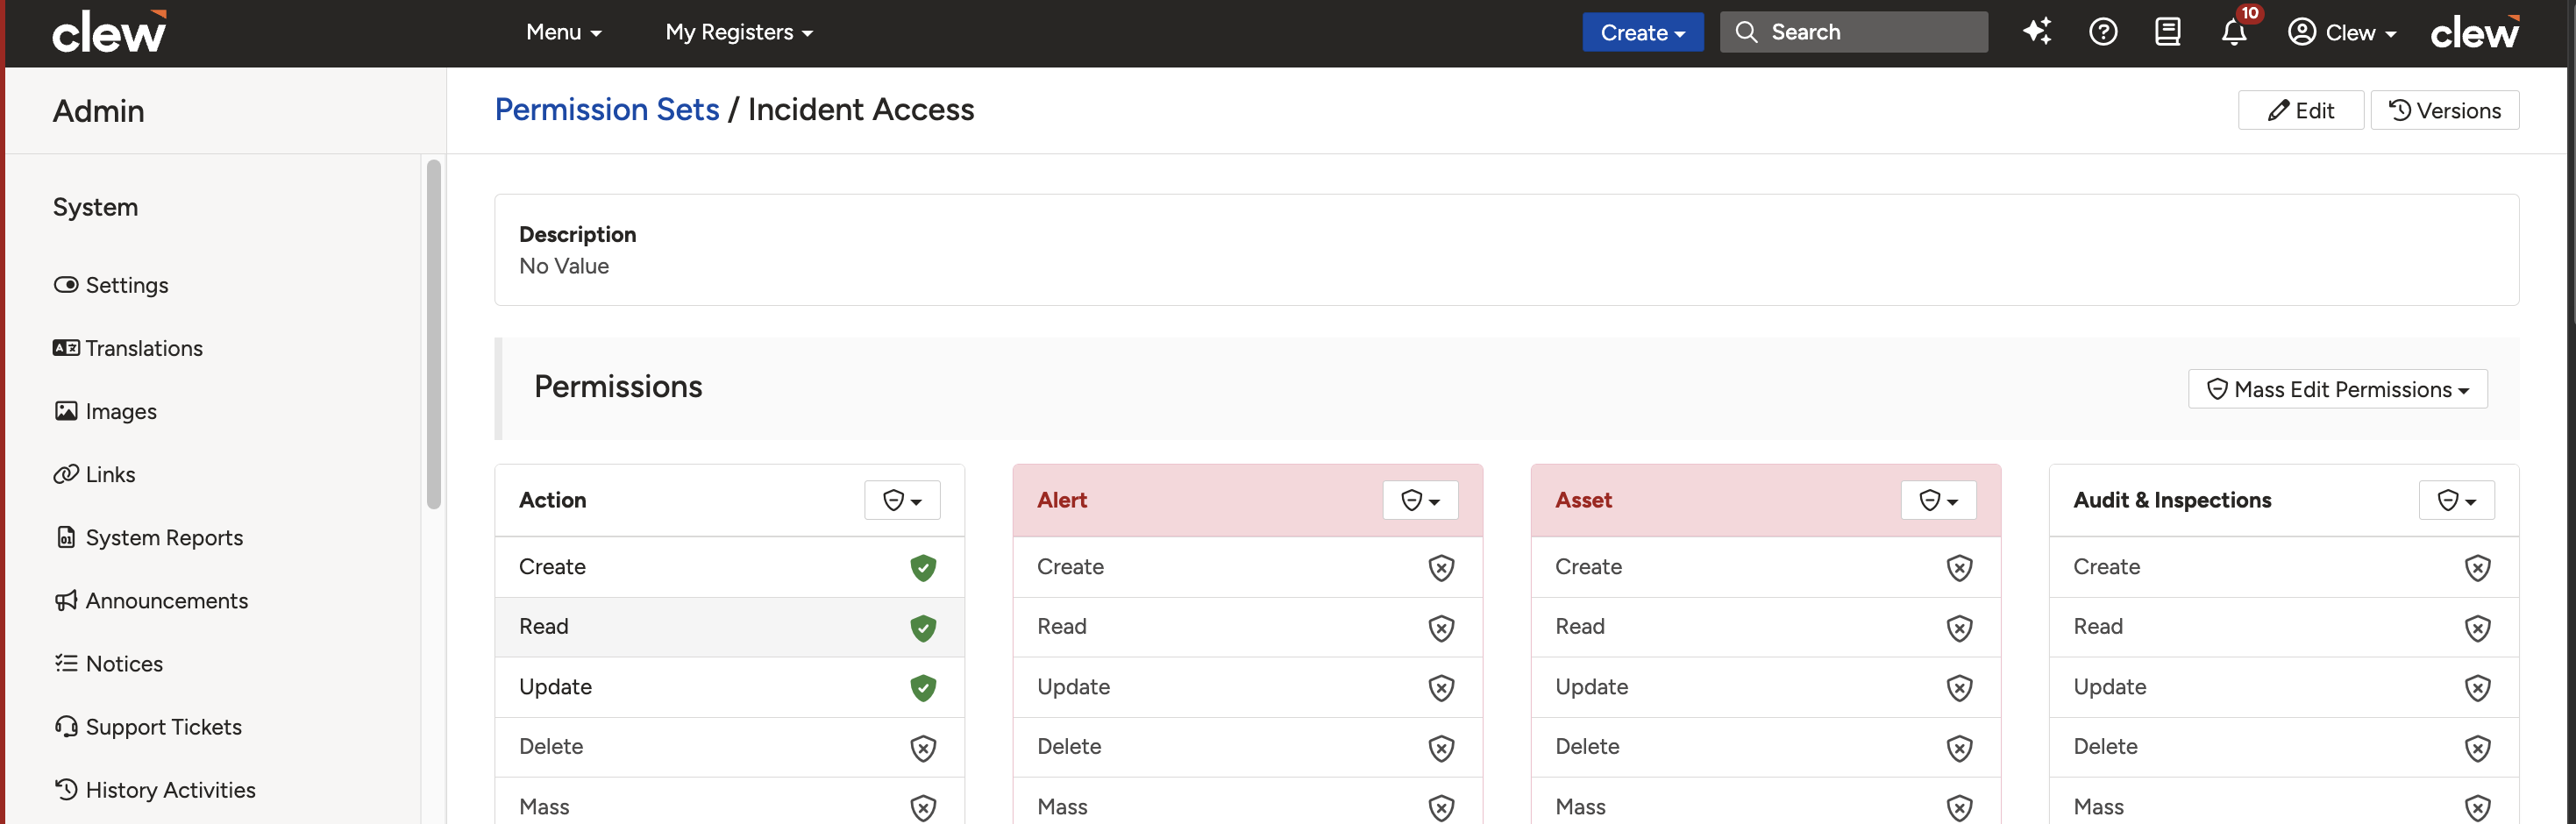
Task: Go to Settings in Admin sidebar
Action: click(111, 285)
